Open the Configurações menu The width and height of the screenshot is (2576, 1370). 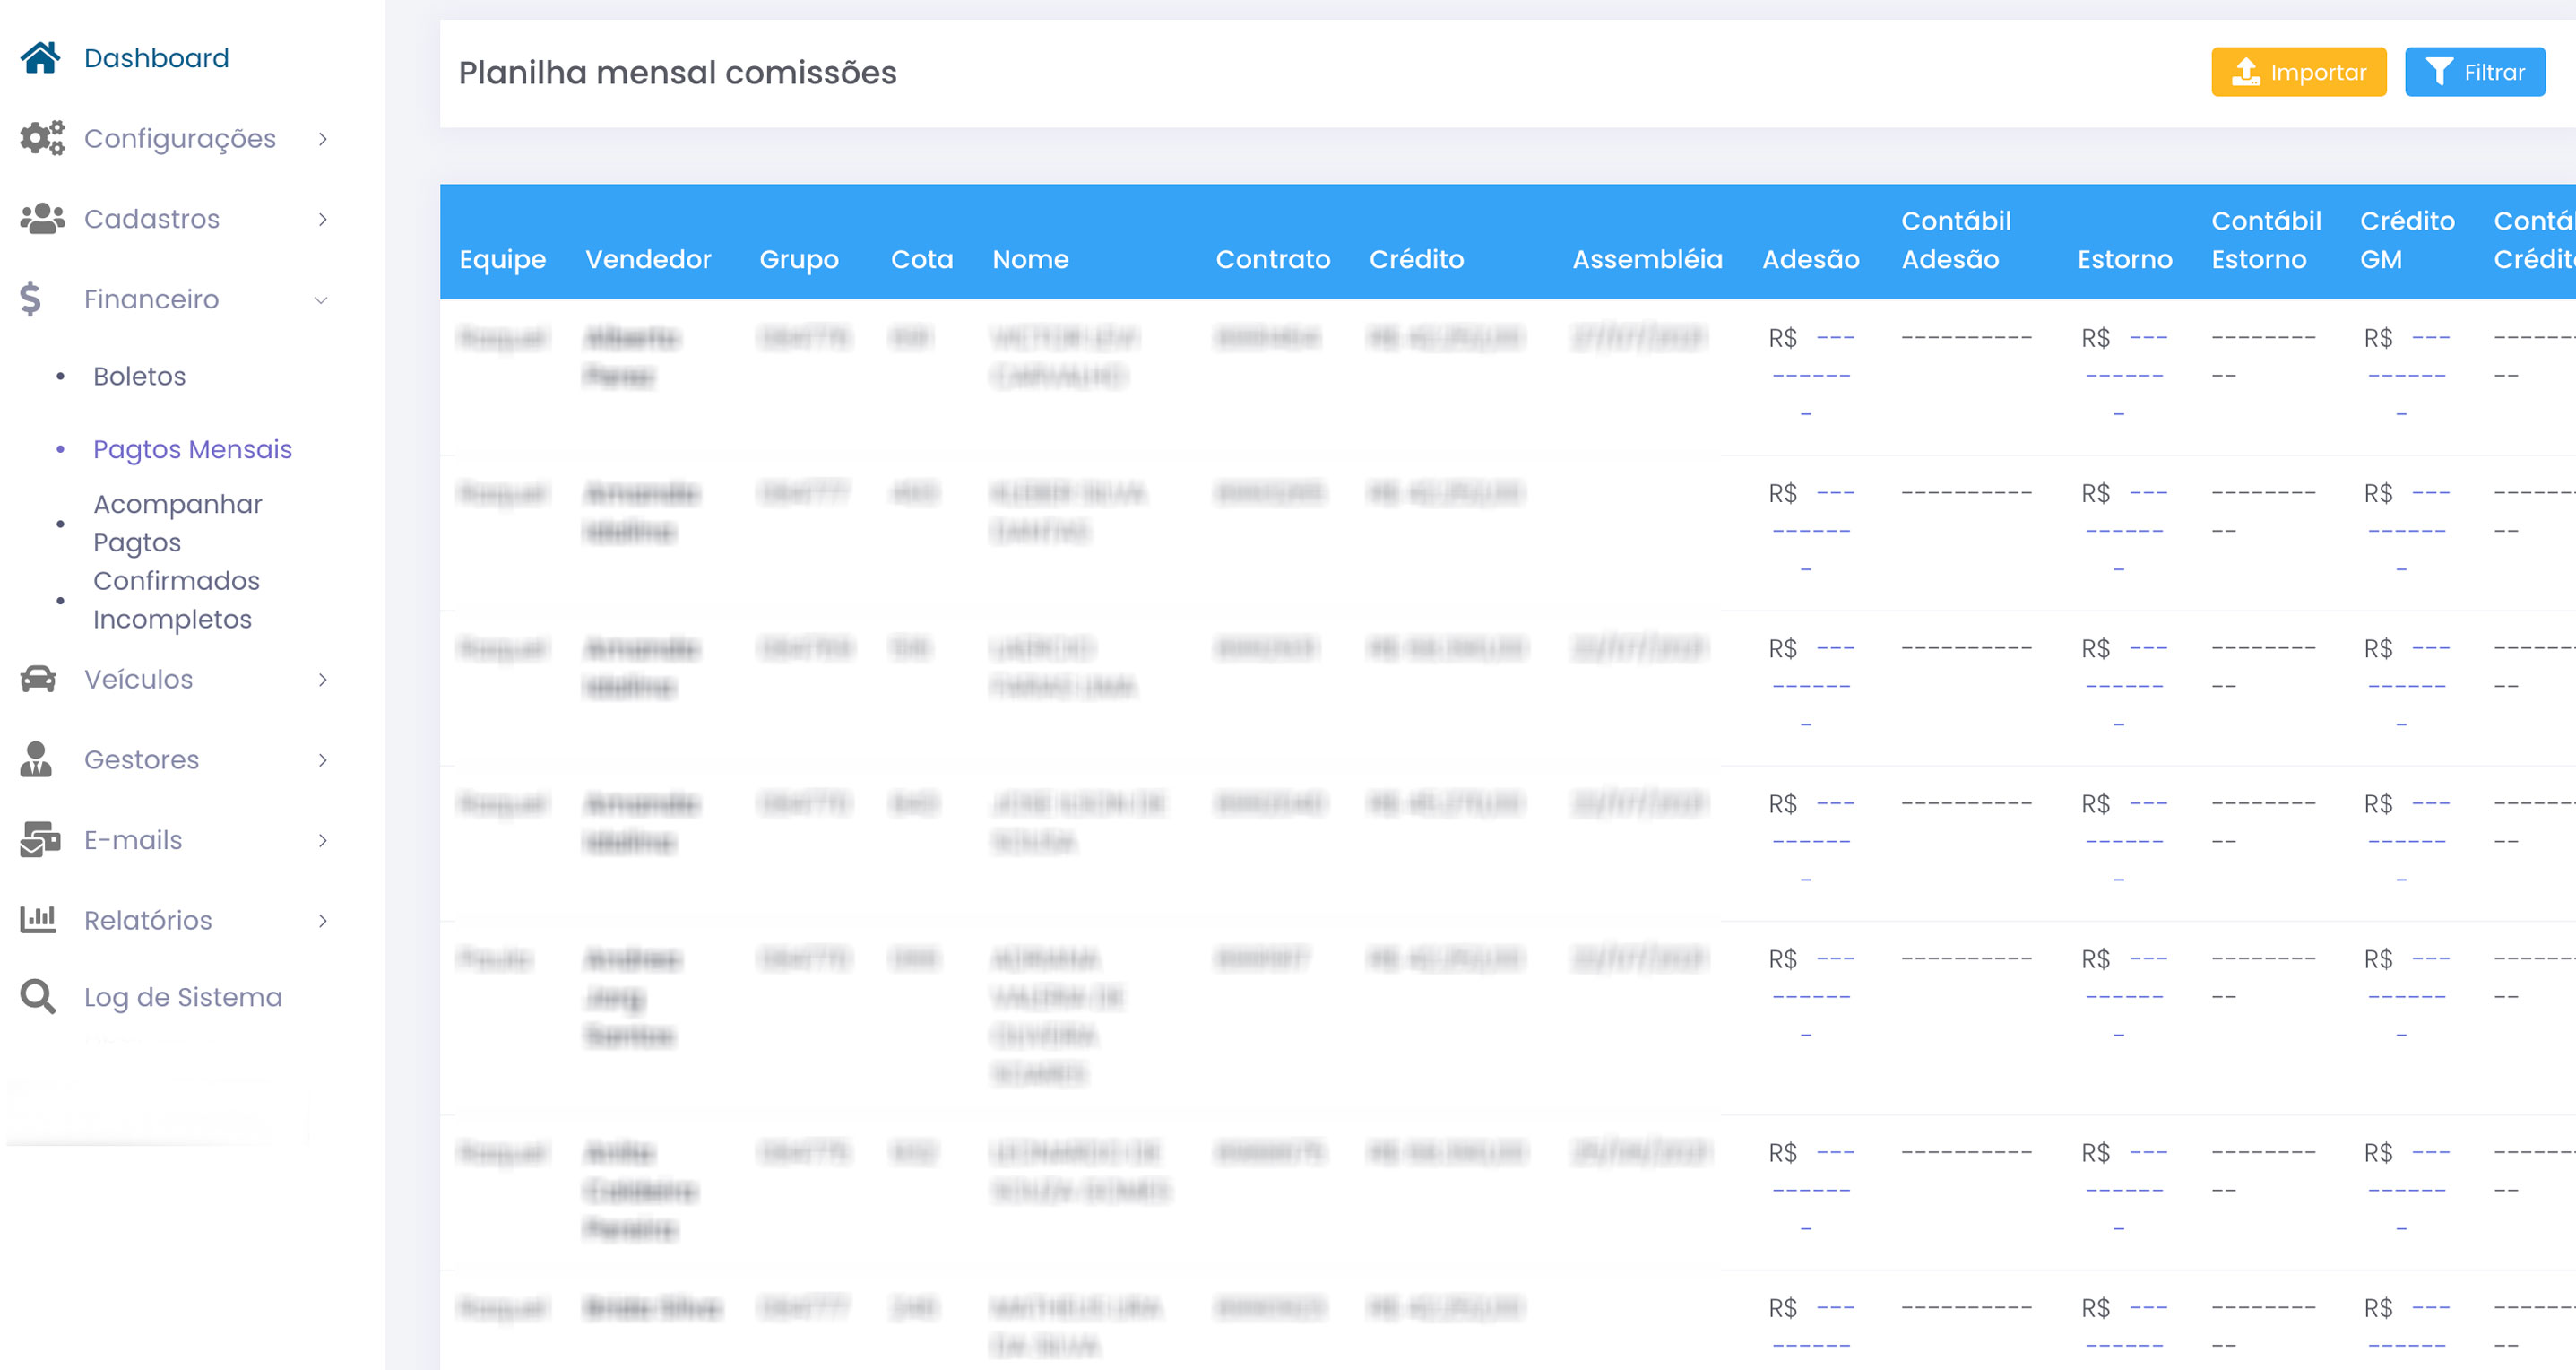tap(180, 138)
